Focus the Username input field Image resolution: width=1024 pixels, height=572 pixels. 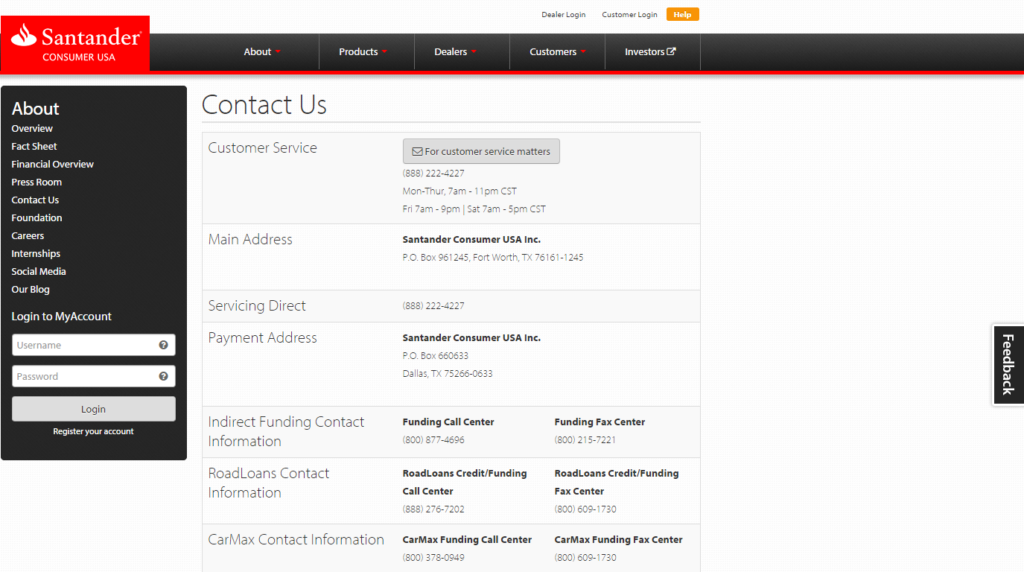(x=93, y=345)
